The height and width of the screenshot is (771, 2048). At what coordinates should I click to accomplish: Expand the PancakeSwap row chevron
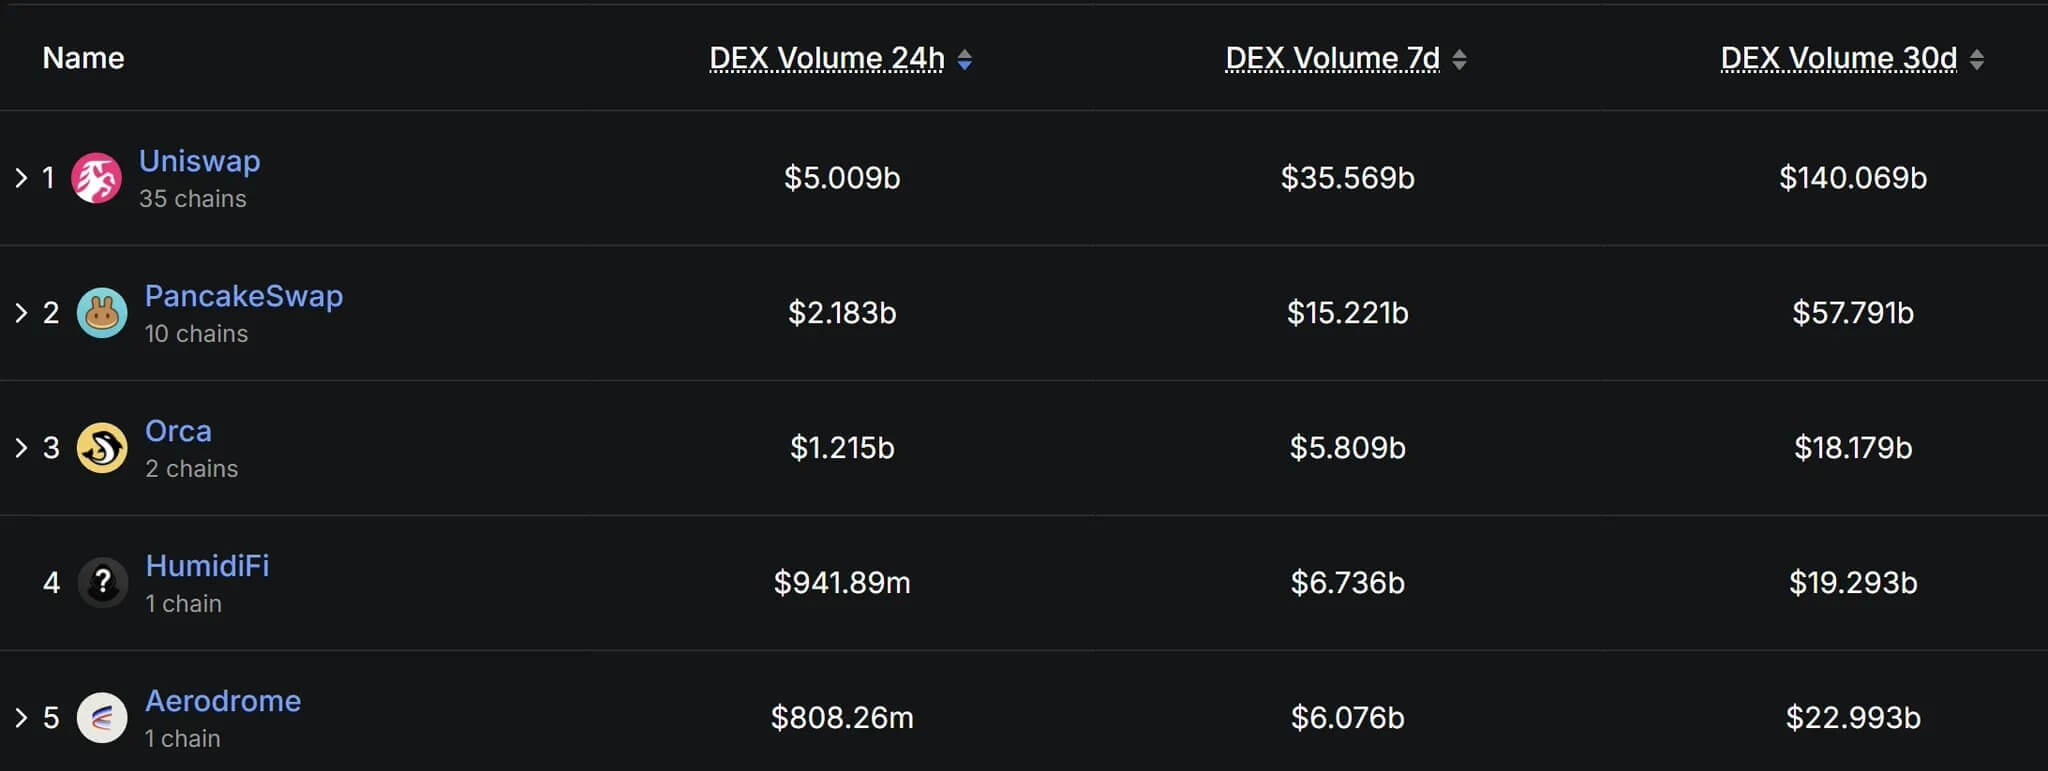[21, 313]
